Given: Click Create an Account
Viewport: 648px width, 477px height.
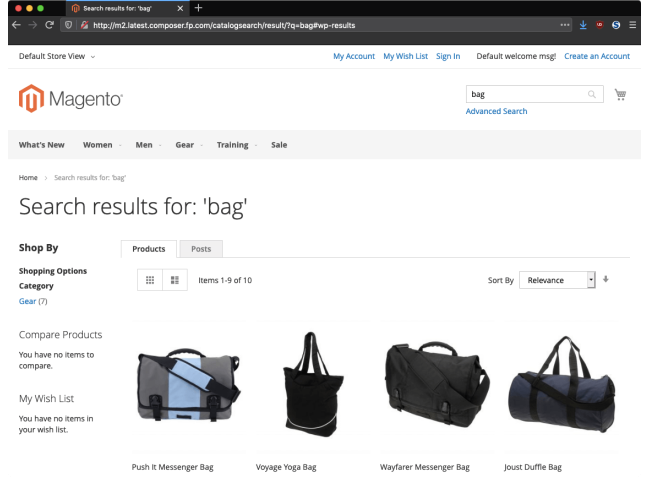Looking at the screenshot, I should 597,56.
